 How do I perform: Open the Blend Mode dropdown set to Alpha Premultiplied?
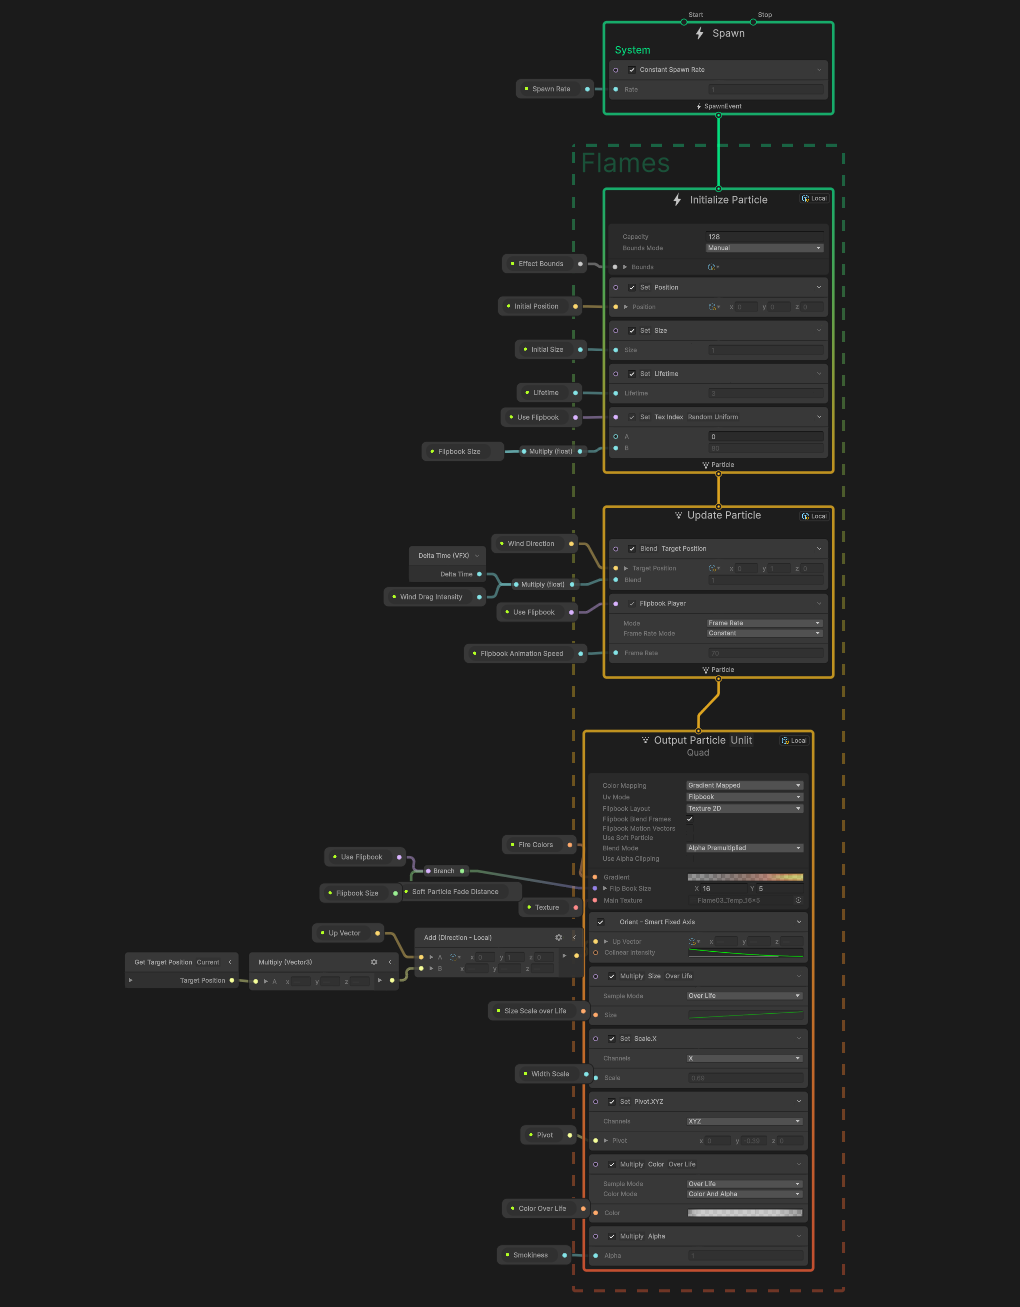pos(744,848)
